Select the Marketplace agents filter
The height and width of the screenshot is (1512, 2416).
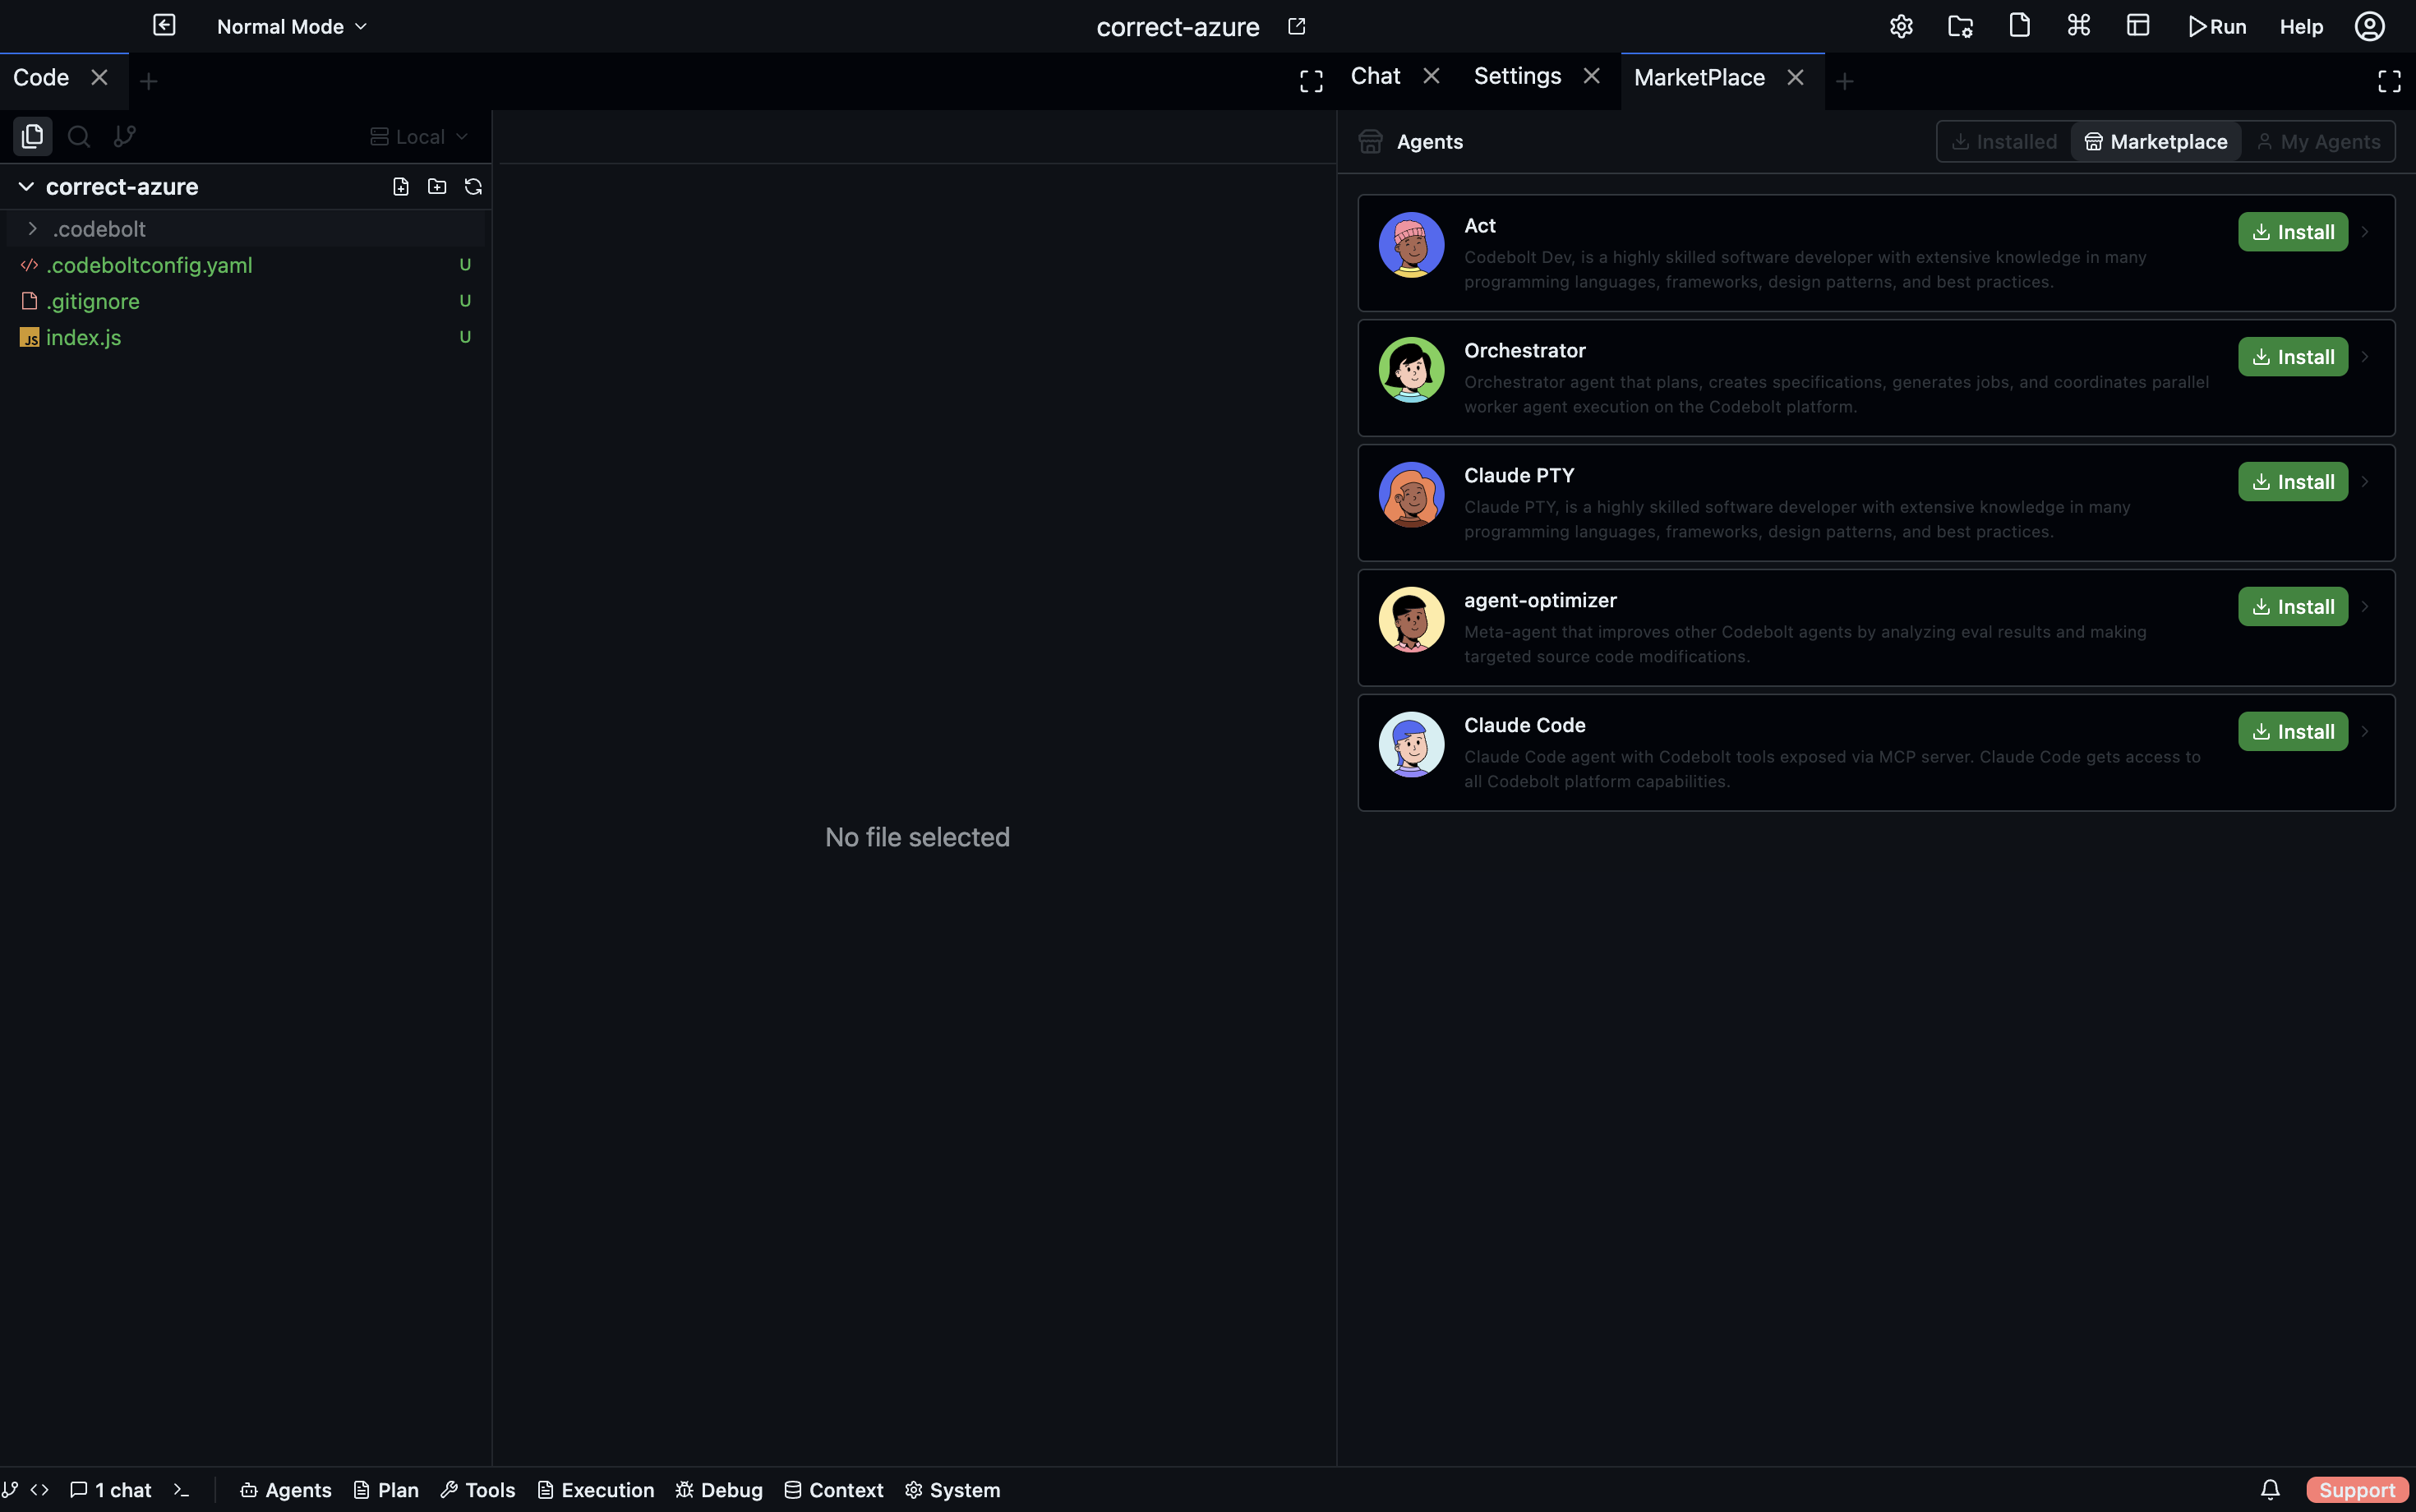point(2155,141)
